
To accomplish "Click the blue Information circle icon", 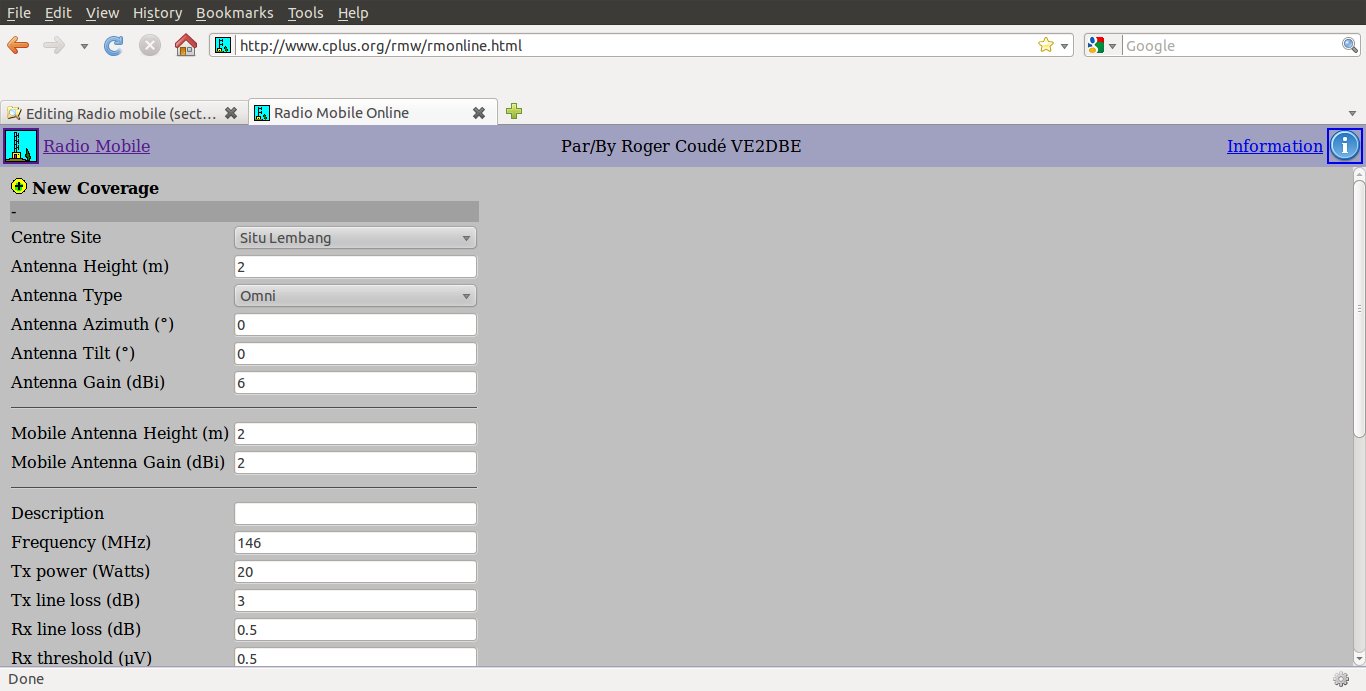I will (x=1344, y=146).
